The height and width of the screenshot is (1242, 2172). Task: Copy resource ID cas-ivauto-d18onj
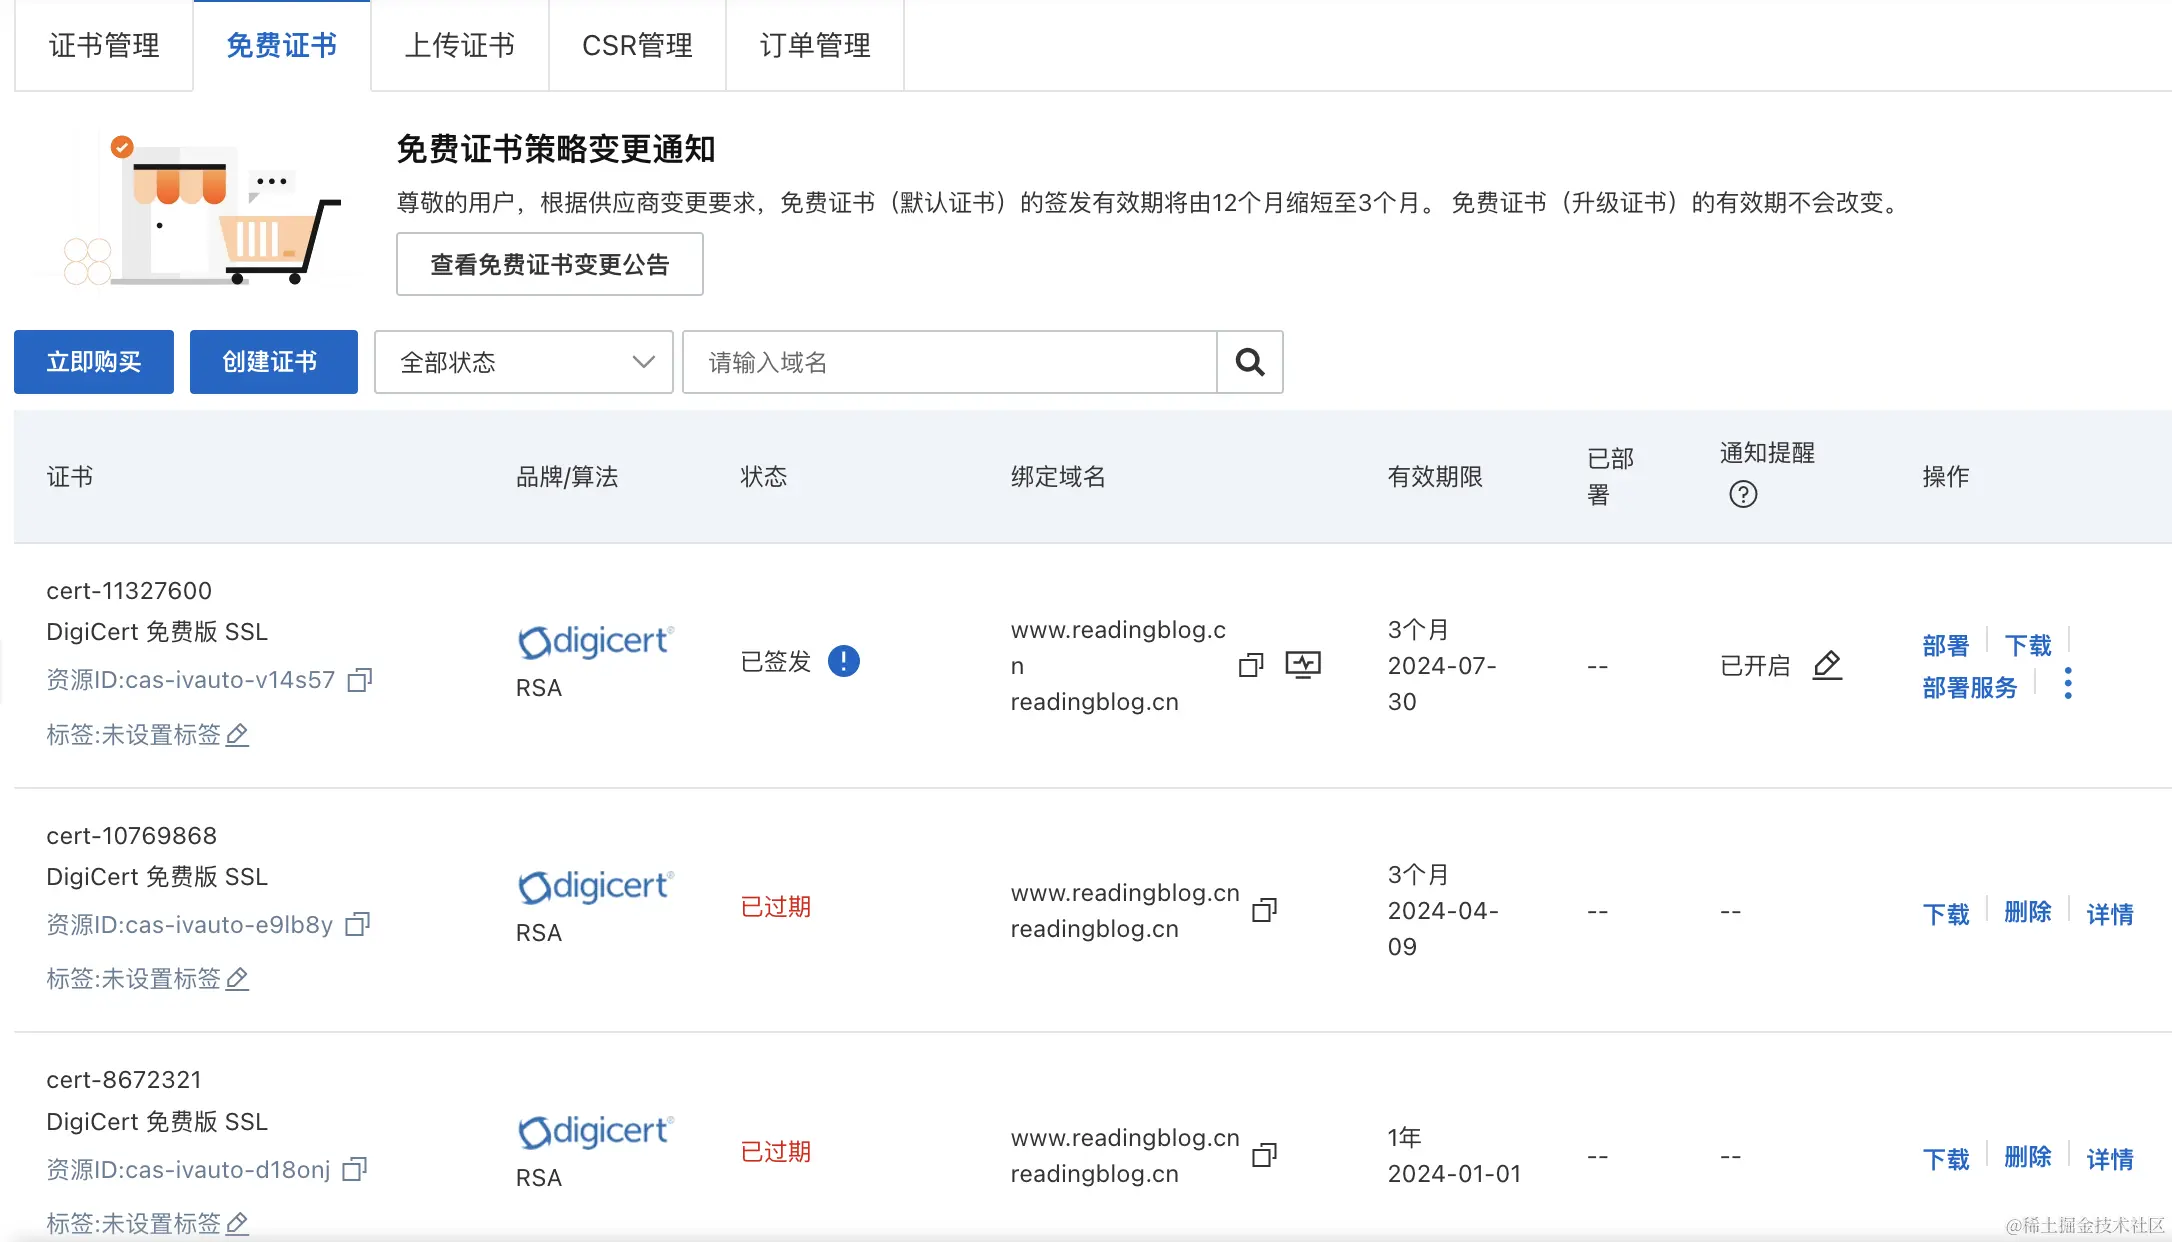(x=355, y=1169)
